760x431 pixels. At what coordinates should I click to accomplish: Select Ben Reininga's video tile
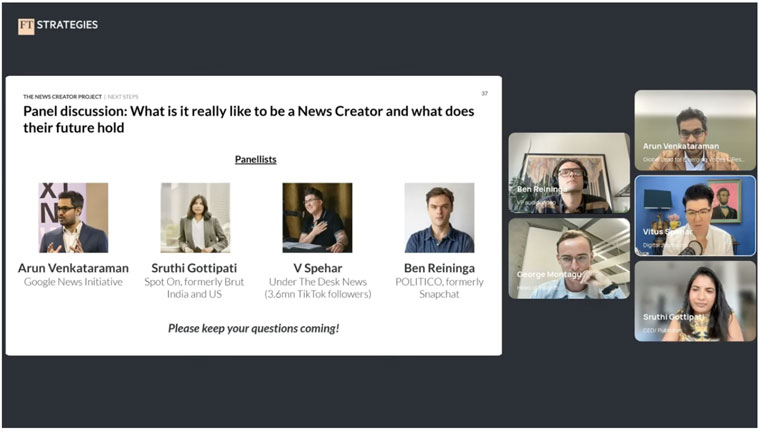click(569, 173)
